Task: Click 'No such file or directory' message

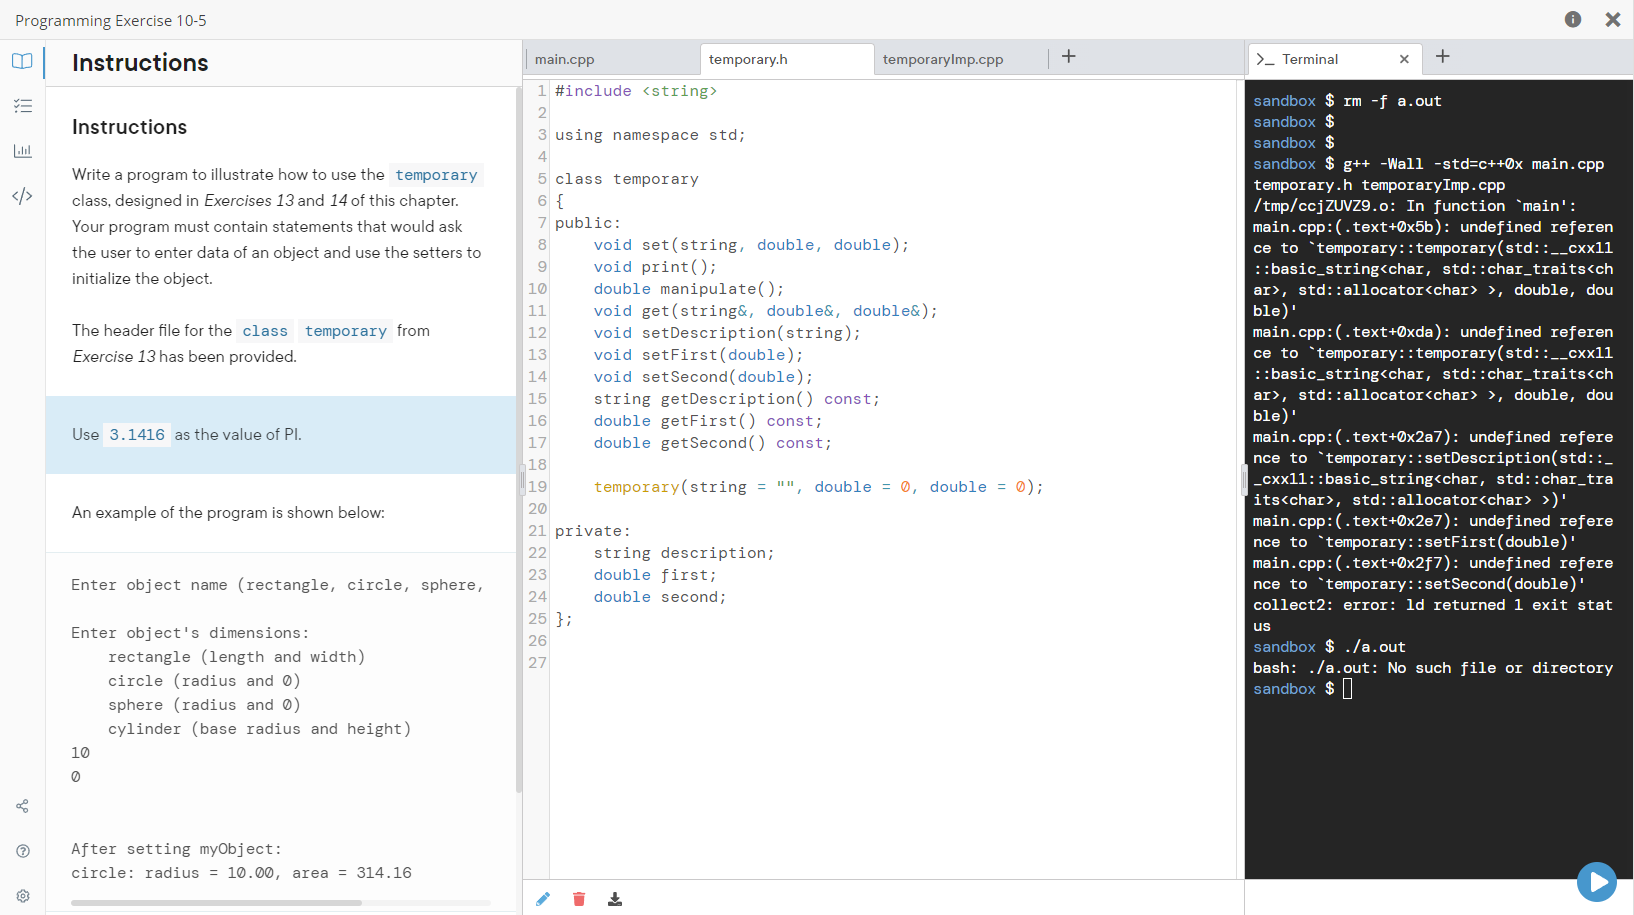Action: 1499,668
